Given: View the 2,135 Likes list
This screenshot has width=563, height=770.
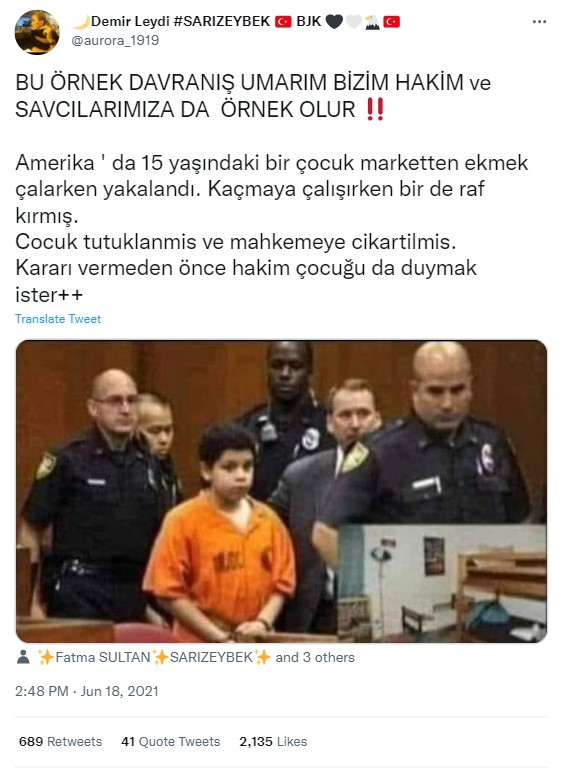Looking at the screenshot, I should 273,741.
